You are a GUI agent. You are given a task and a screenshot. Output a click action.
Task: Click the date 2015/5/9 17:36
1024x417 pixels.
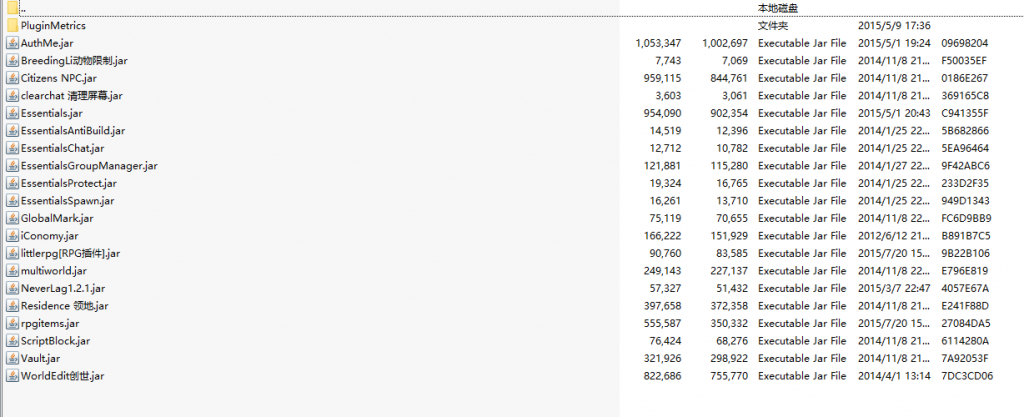pos(894,25)
